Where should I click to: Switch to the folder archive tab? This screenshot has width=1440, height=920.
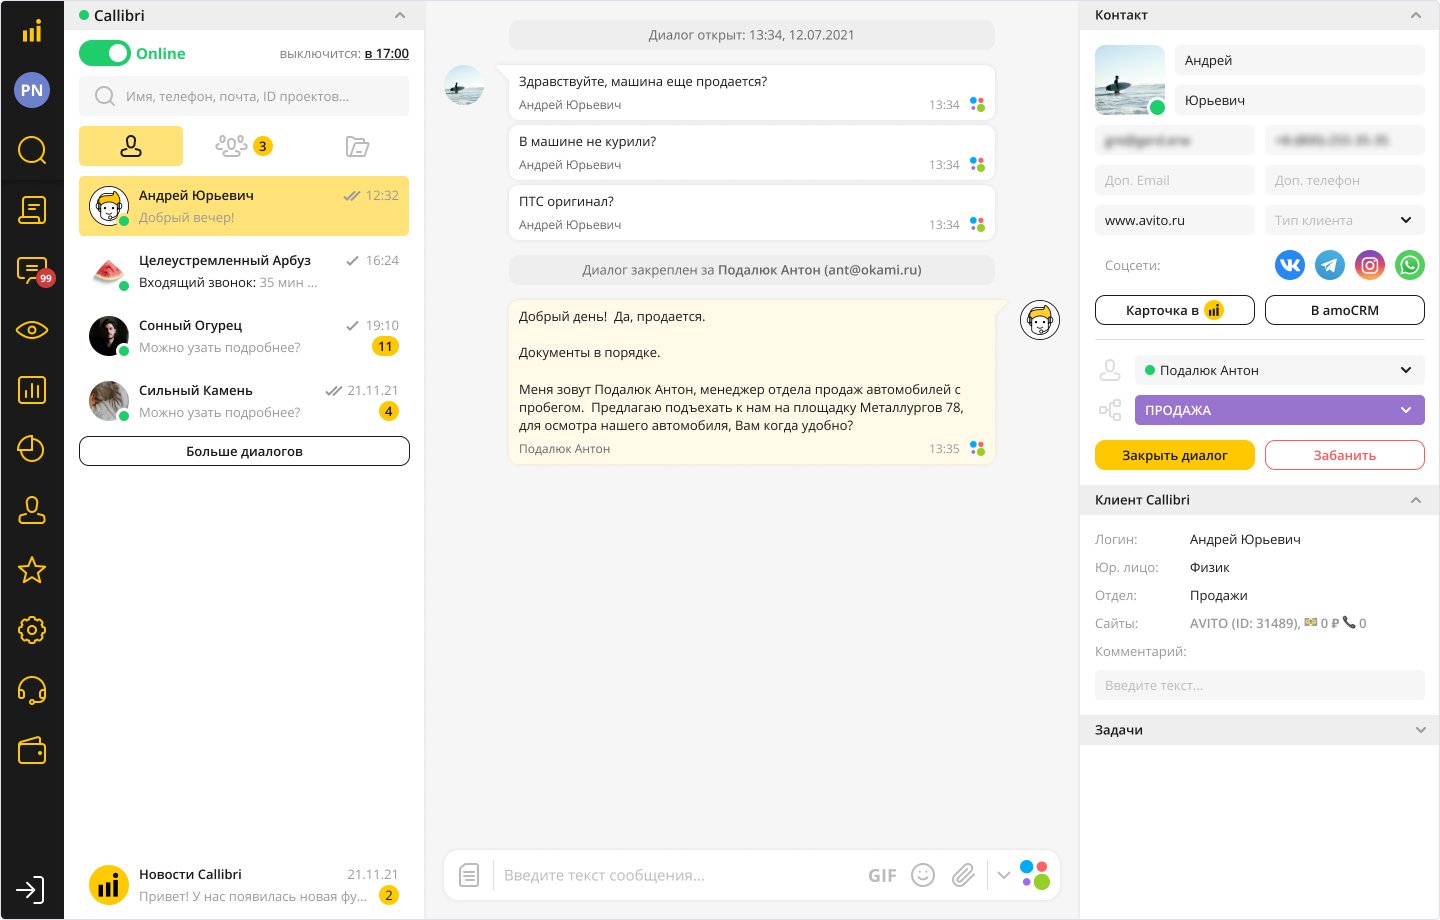click(x=357, y=146)
